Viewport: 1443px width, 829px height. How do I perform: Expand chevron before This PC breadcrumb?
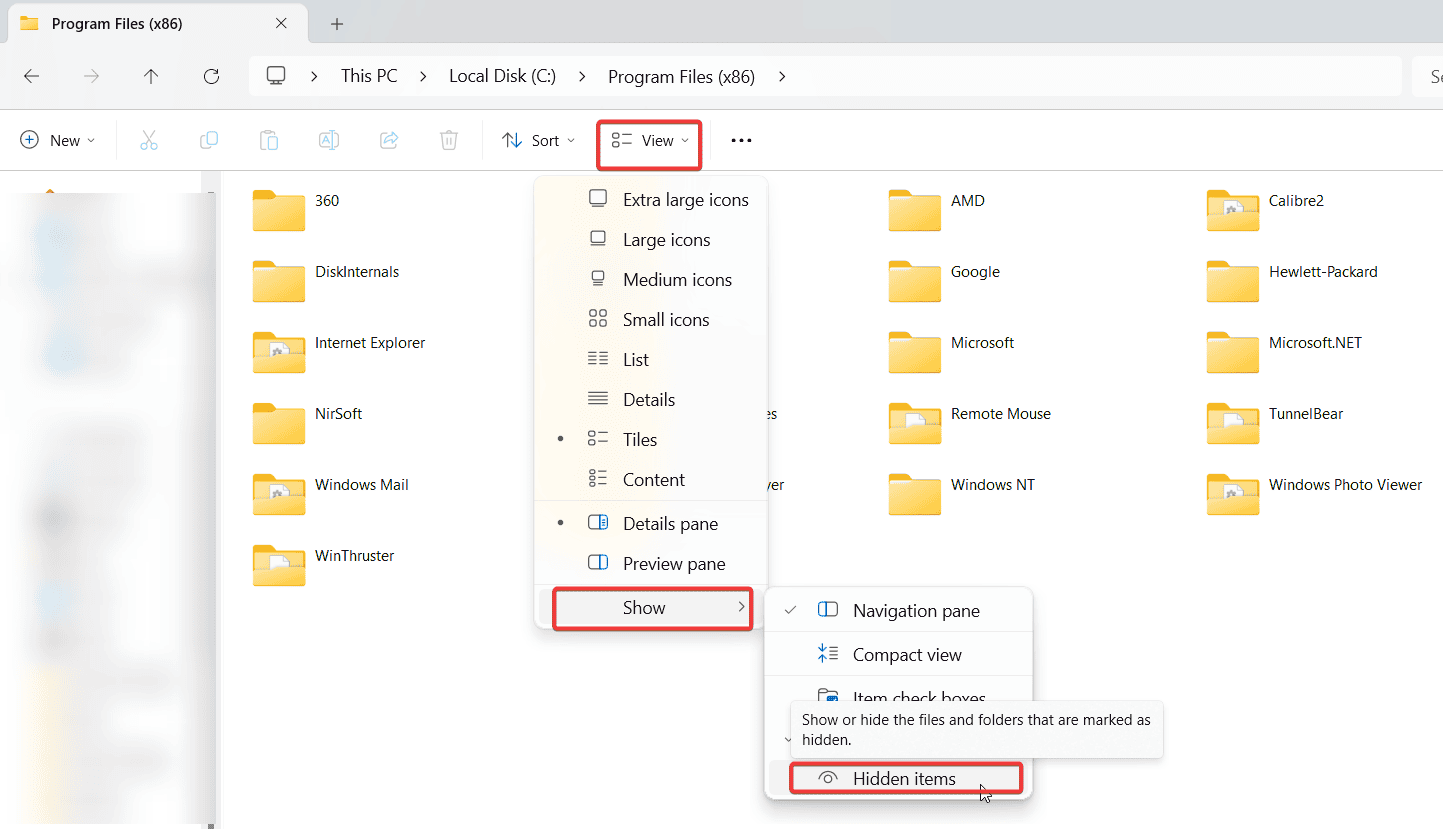coord(315,76)
